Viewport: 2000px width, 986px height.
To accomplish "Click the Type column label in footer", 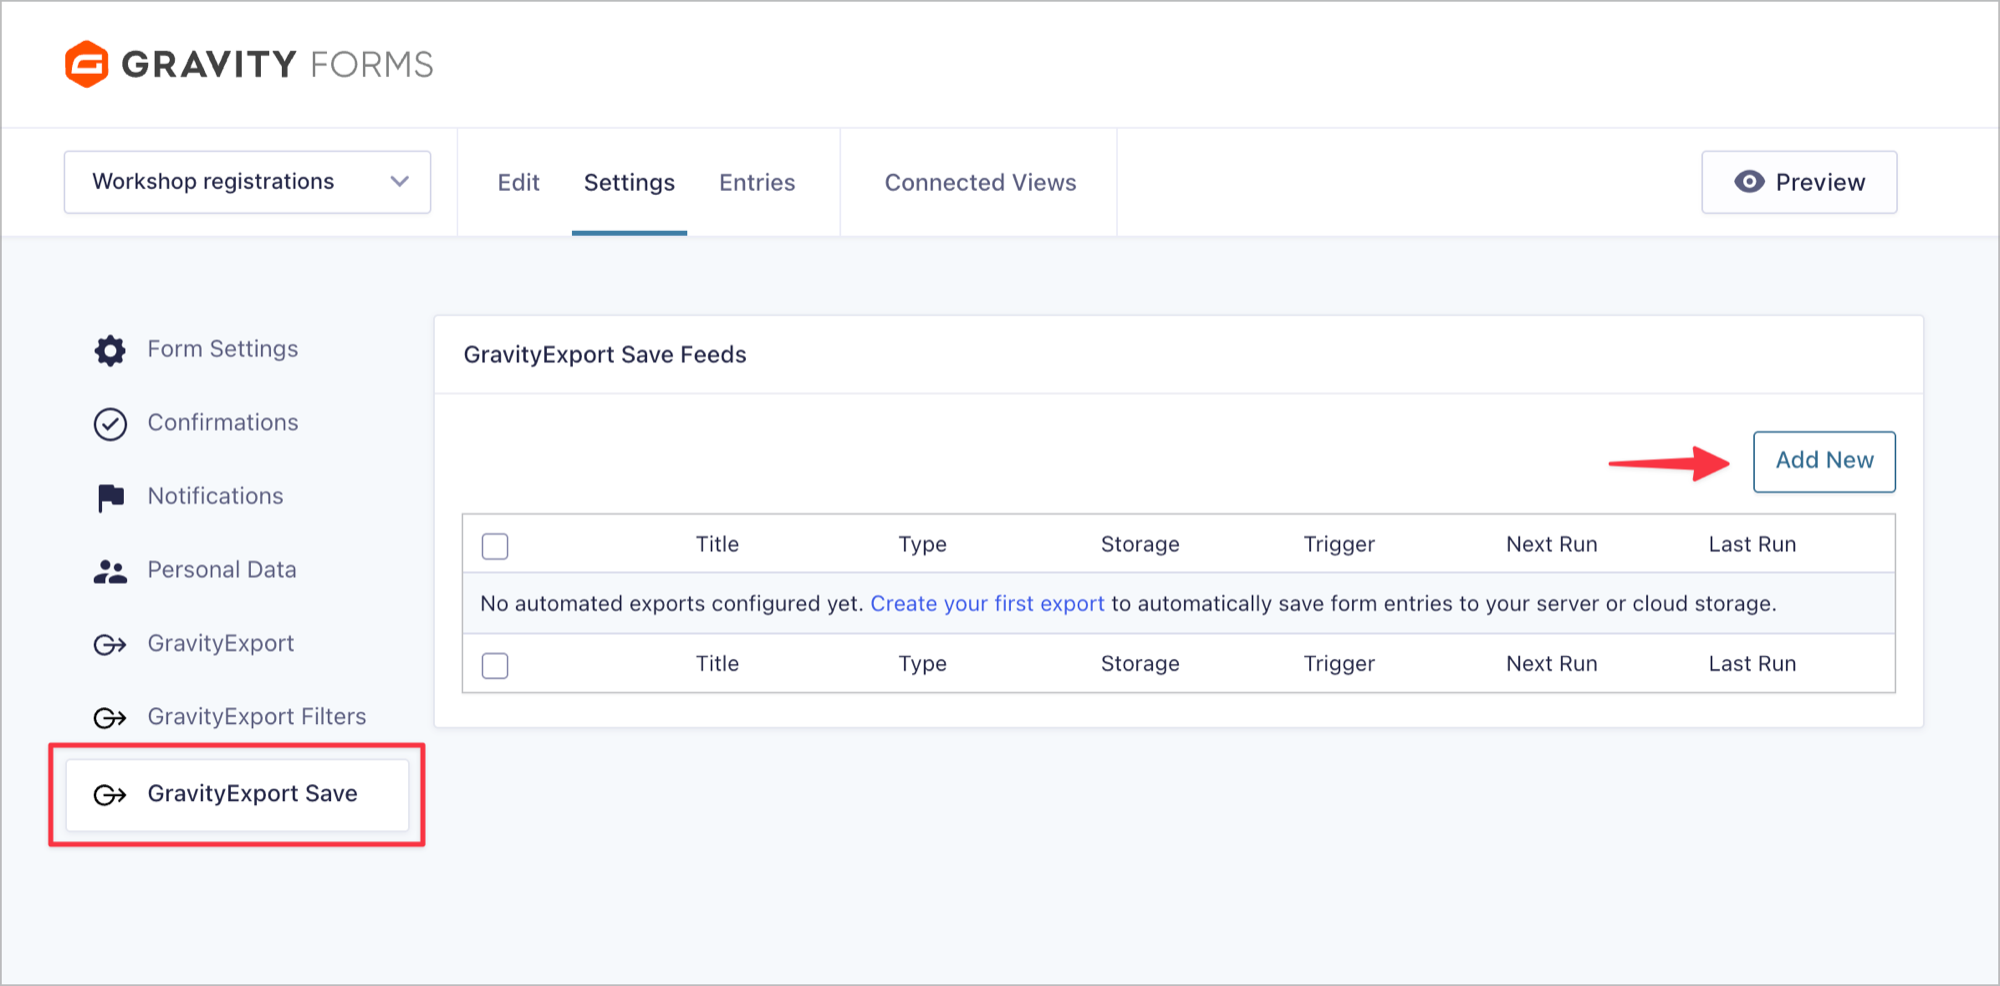I will coord(922,663).
